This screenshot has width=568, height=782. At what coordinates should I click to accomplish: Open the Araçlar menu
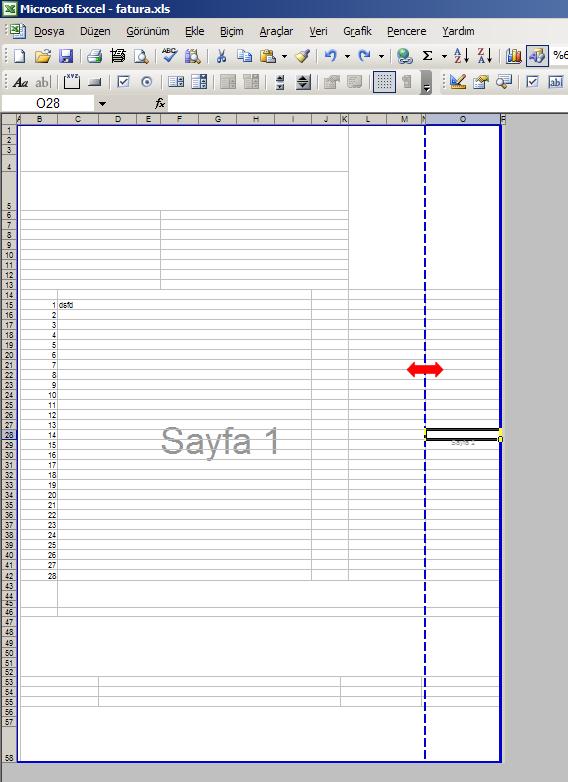276,31
